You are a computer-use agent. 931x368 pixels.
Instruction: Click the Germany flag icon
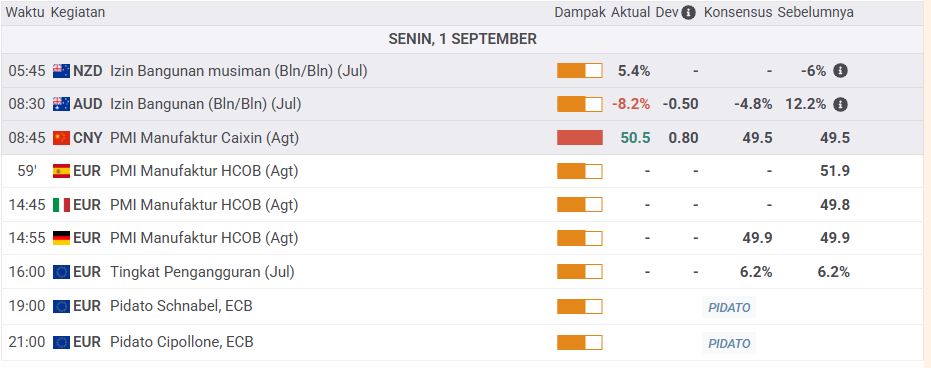62,238
